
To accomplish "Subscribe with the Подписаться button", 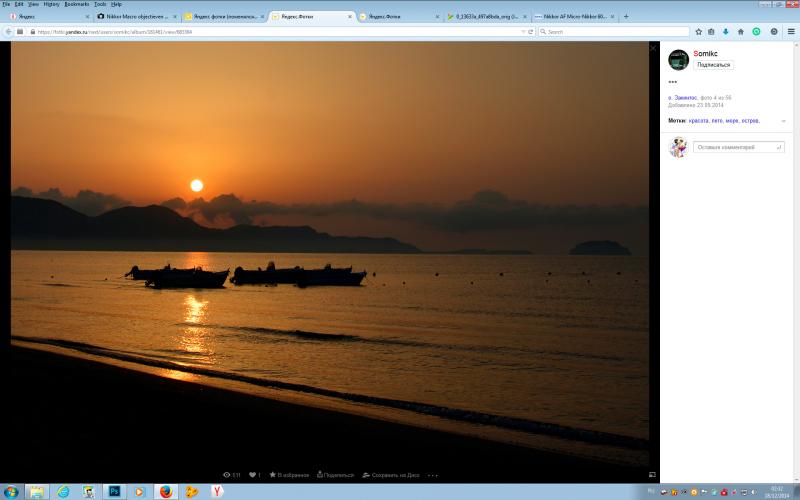I will click(x=713, y=65).
